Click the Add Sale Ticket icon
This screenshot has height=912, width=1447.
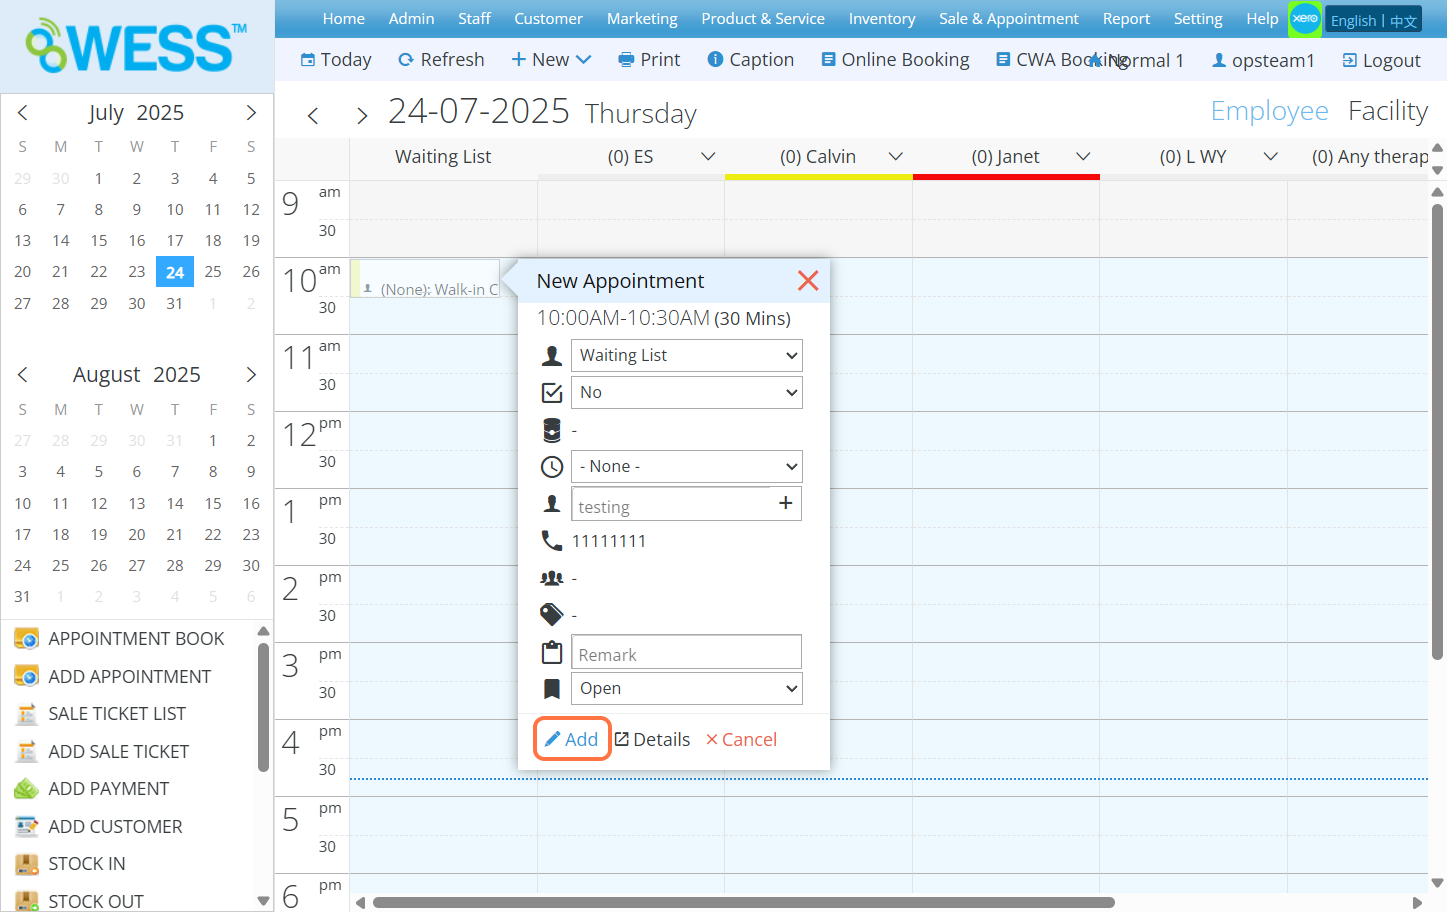(26, 752)
